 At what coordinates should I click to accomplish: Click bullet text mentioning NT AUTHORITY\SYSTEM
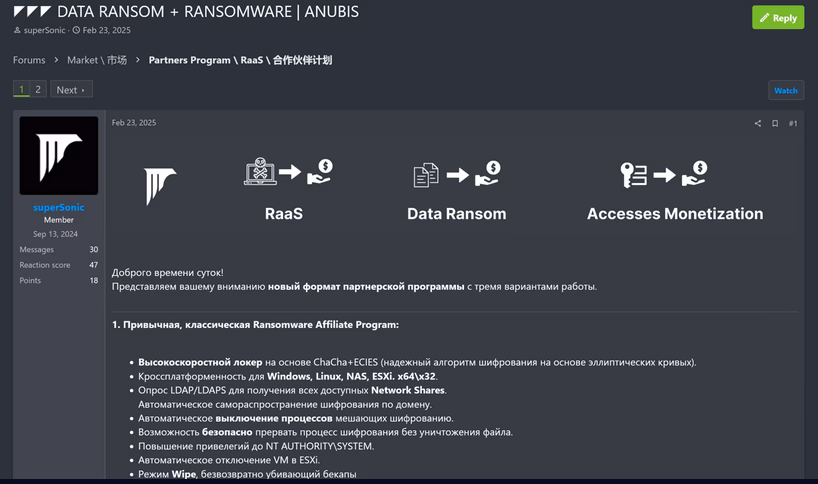256,446
